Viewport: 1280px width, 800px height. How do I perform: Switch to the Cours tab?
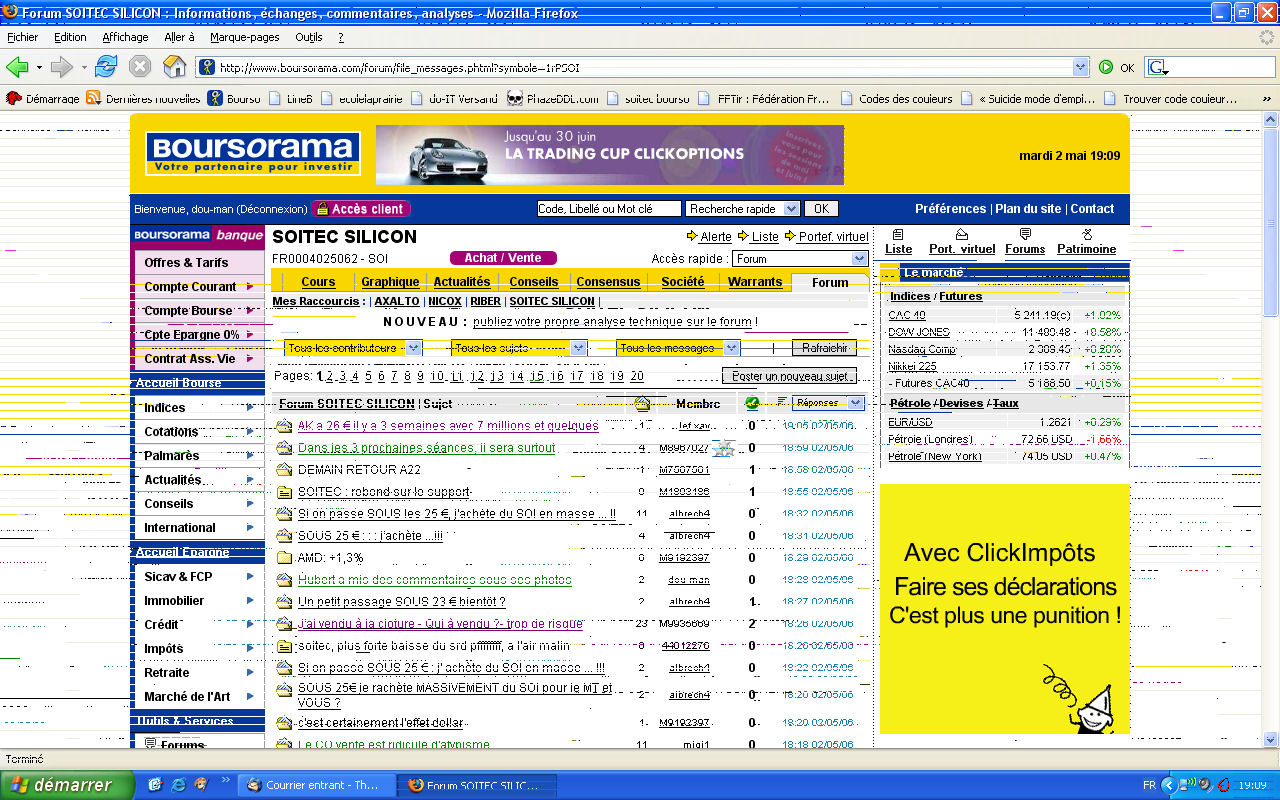pyautogui.click(x=318, y=282)
